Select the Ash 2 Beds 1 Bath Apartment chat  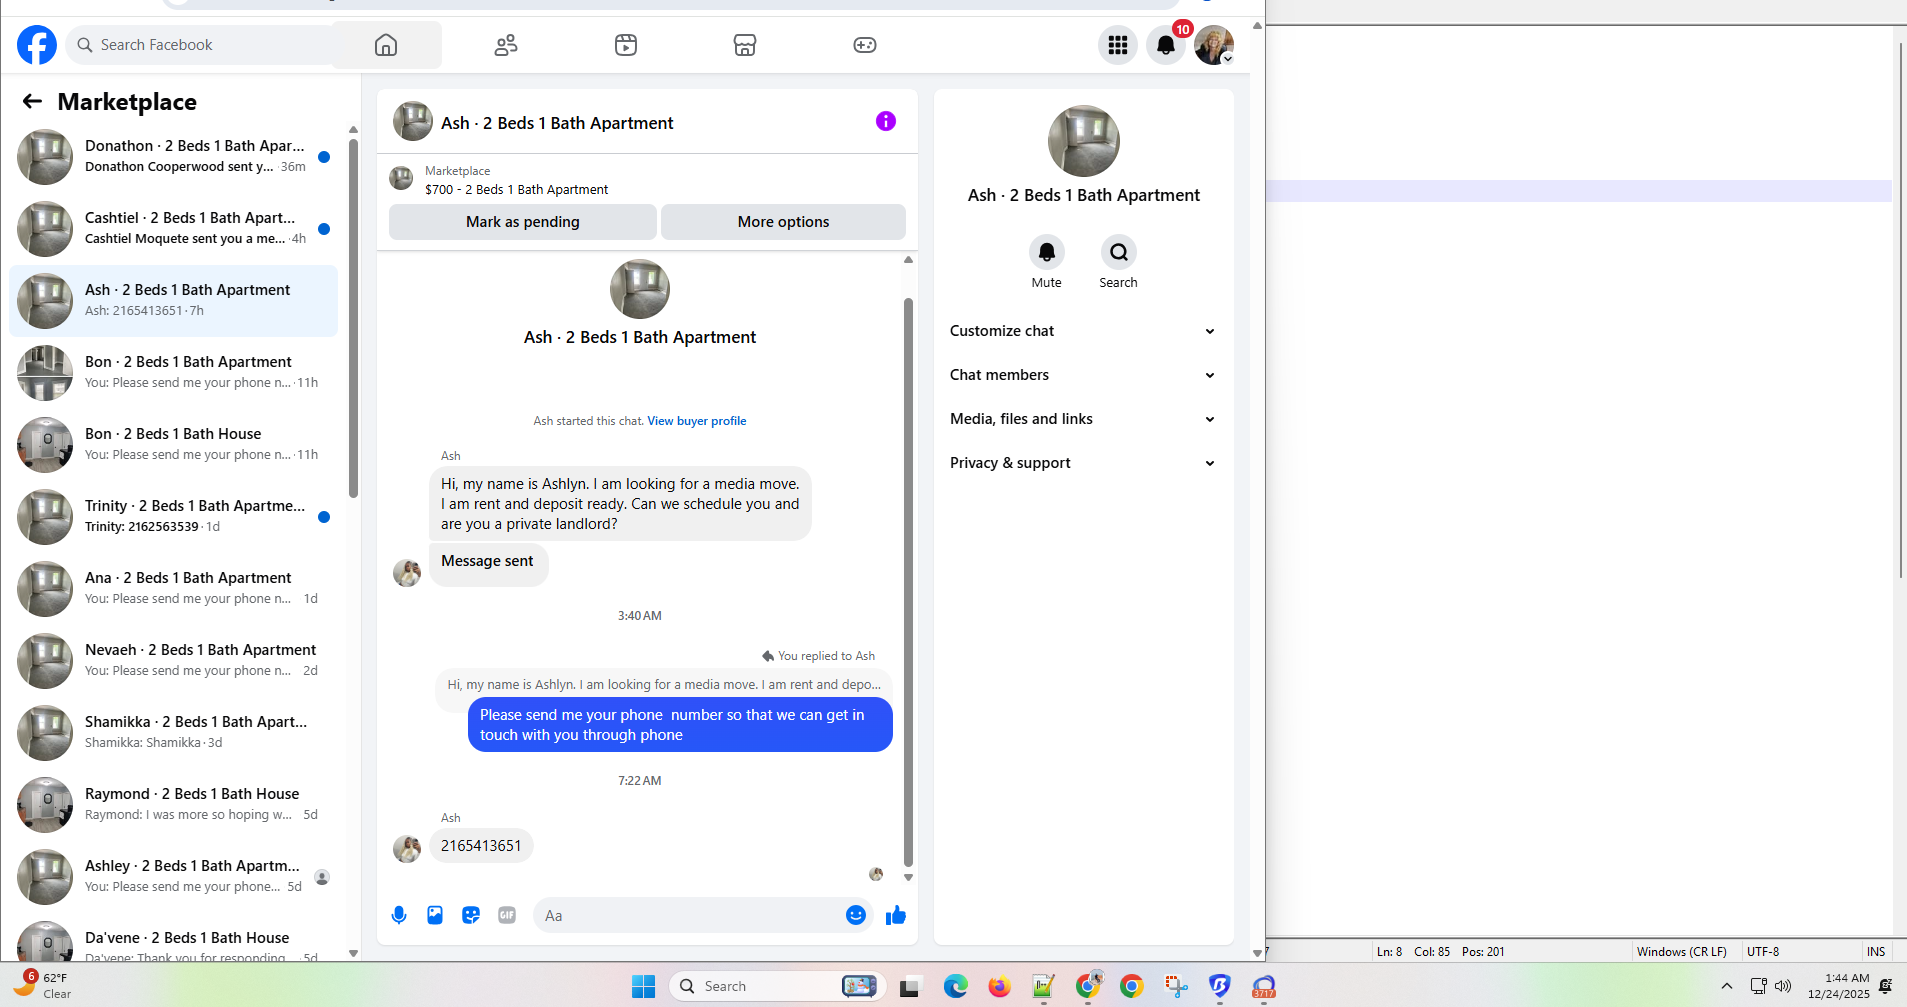(x=174, y=301)
